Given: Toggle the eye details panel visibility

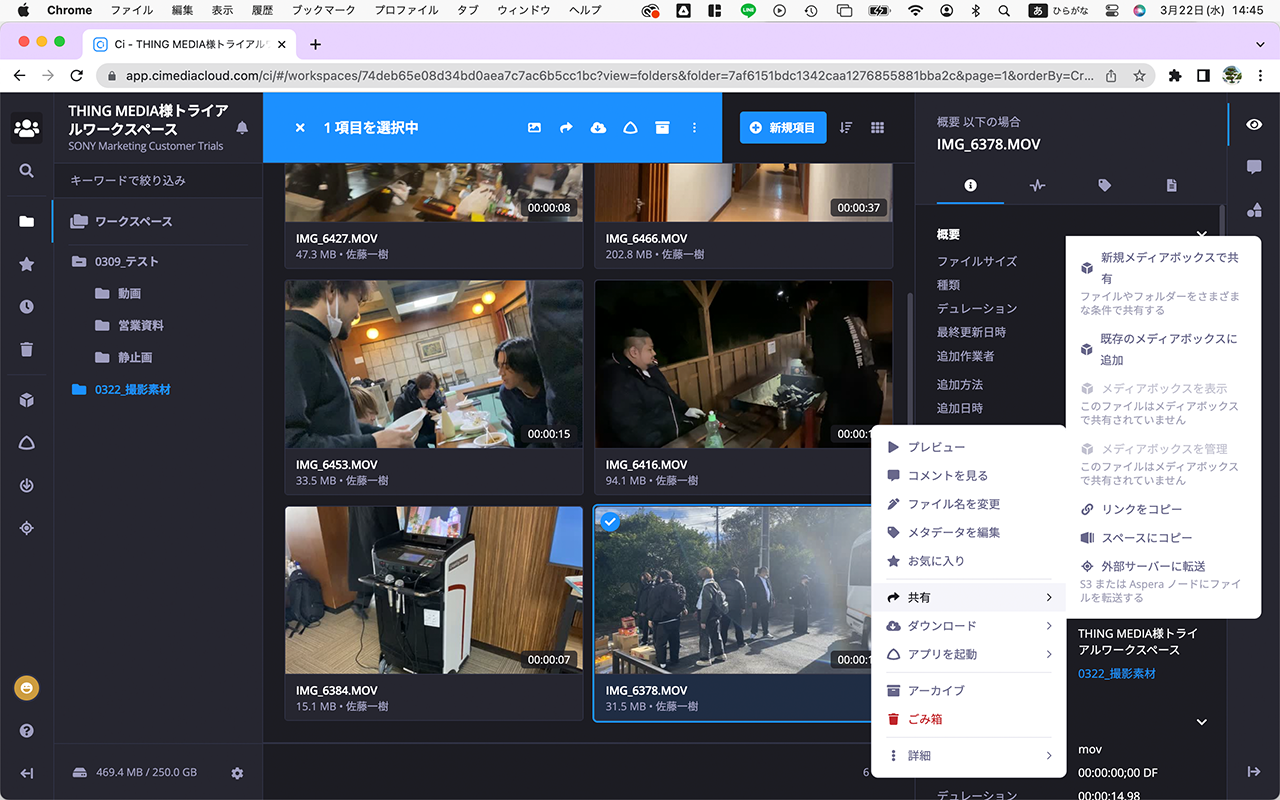Looking at the screenshot, I should [1253, 124].
